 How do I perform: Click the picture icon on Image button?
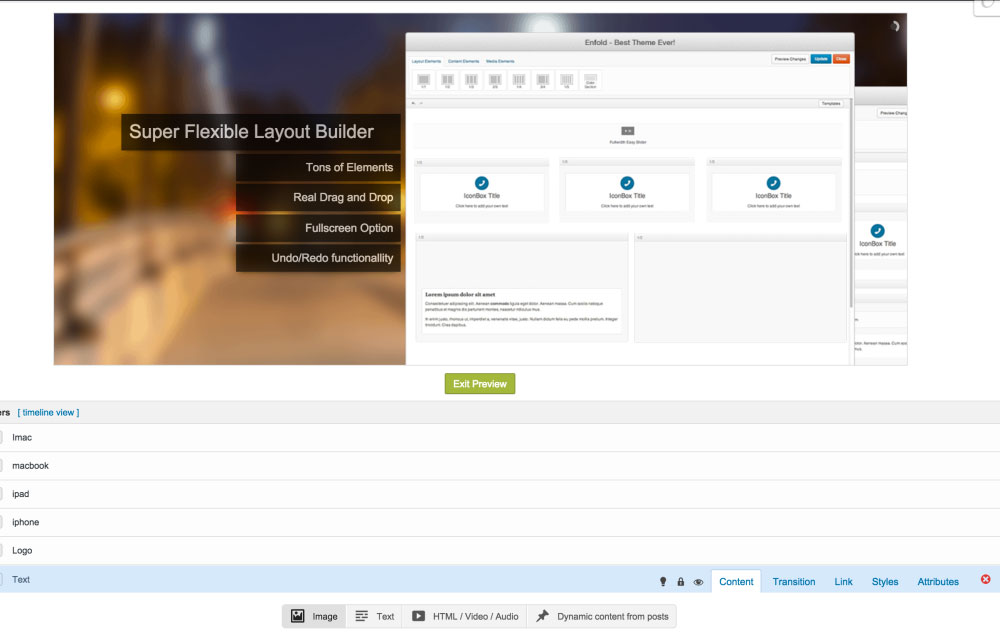pos(298,616)
